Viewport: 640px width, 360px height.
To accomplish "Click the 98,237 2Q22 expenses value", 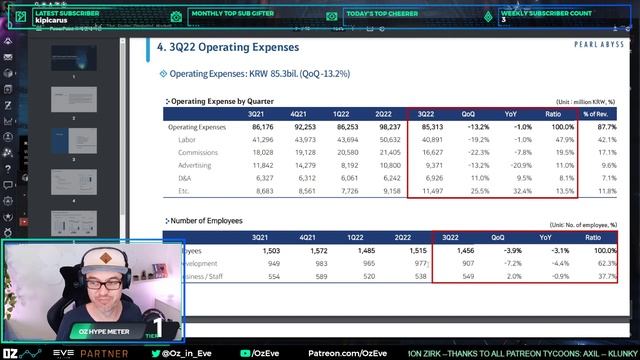I will point(390,127).
